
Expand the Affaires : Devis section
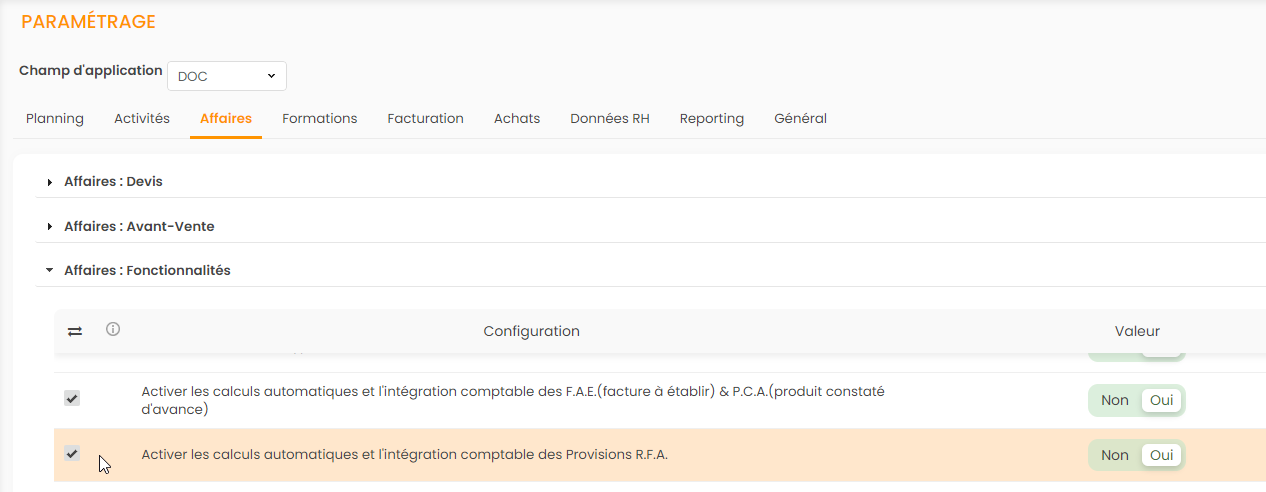(112, 182)
